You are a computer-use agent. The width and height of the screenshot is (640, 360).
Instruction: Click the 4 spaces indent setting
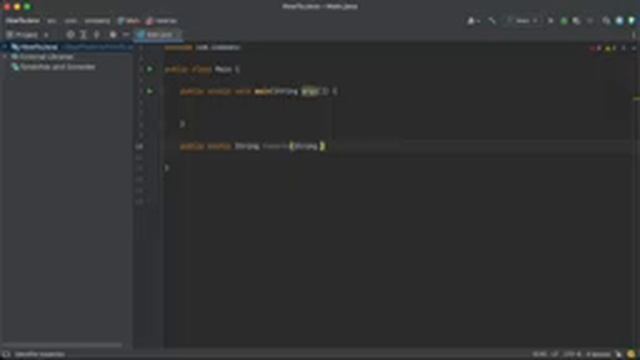pos(598,354)
